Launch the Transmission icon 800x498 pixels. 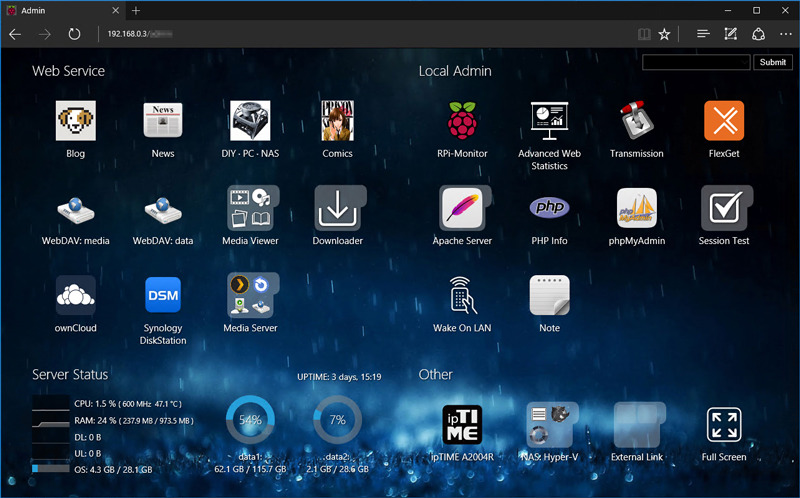point(637,120)
